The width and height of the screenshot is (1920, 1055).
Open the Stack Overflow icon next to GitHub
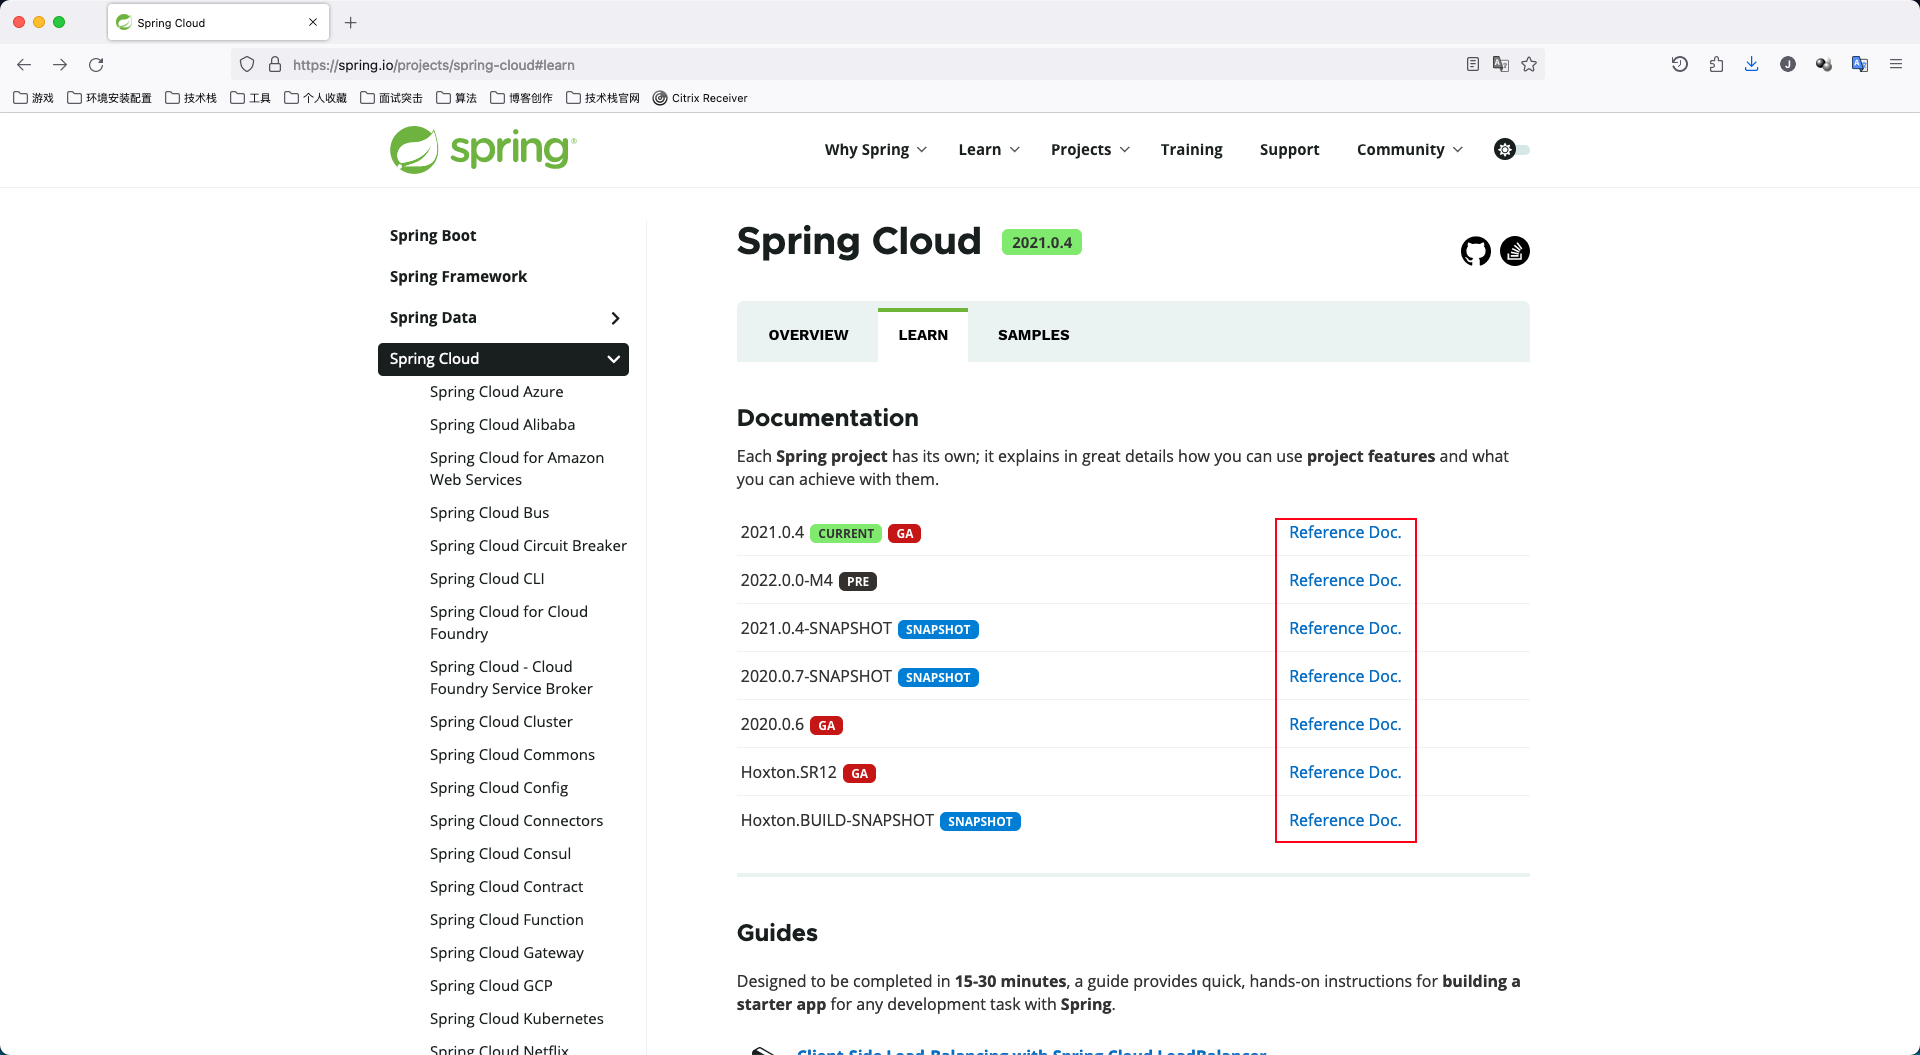click(x=1515, y=251)
